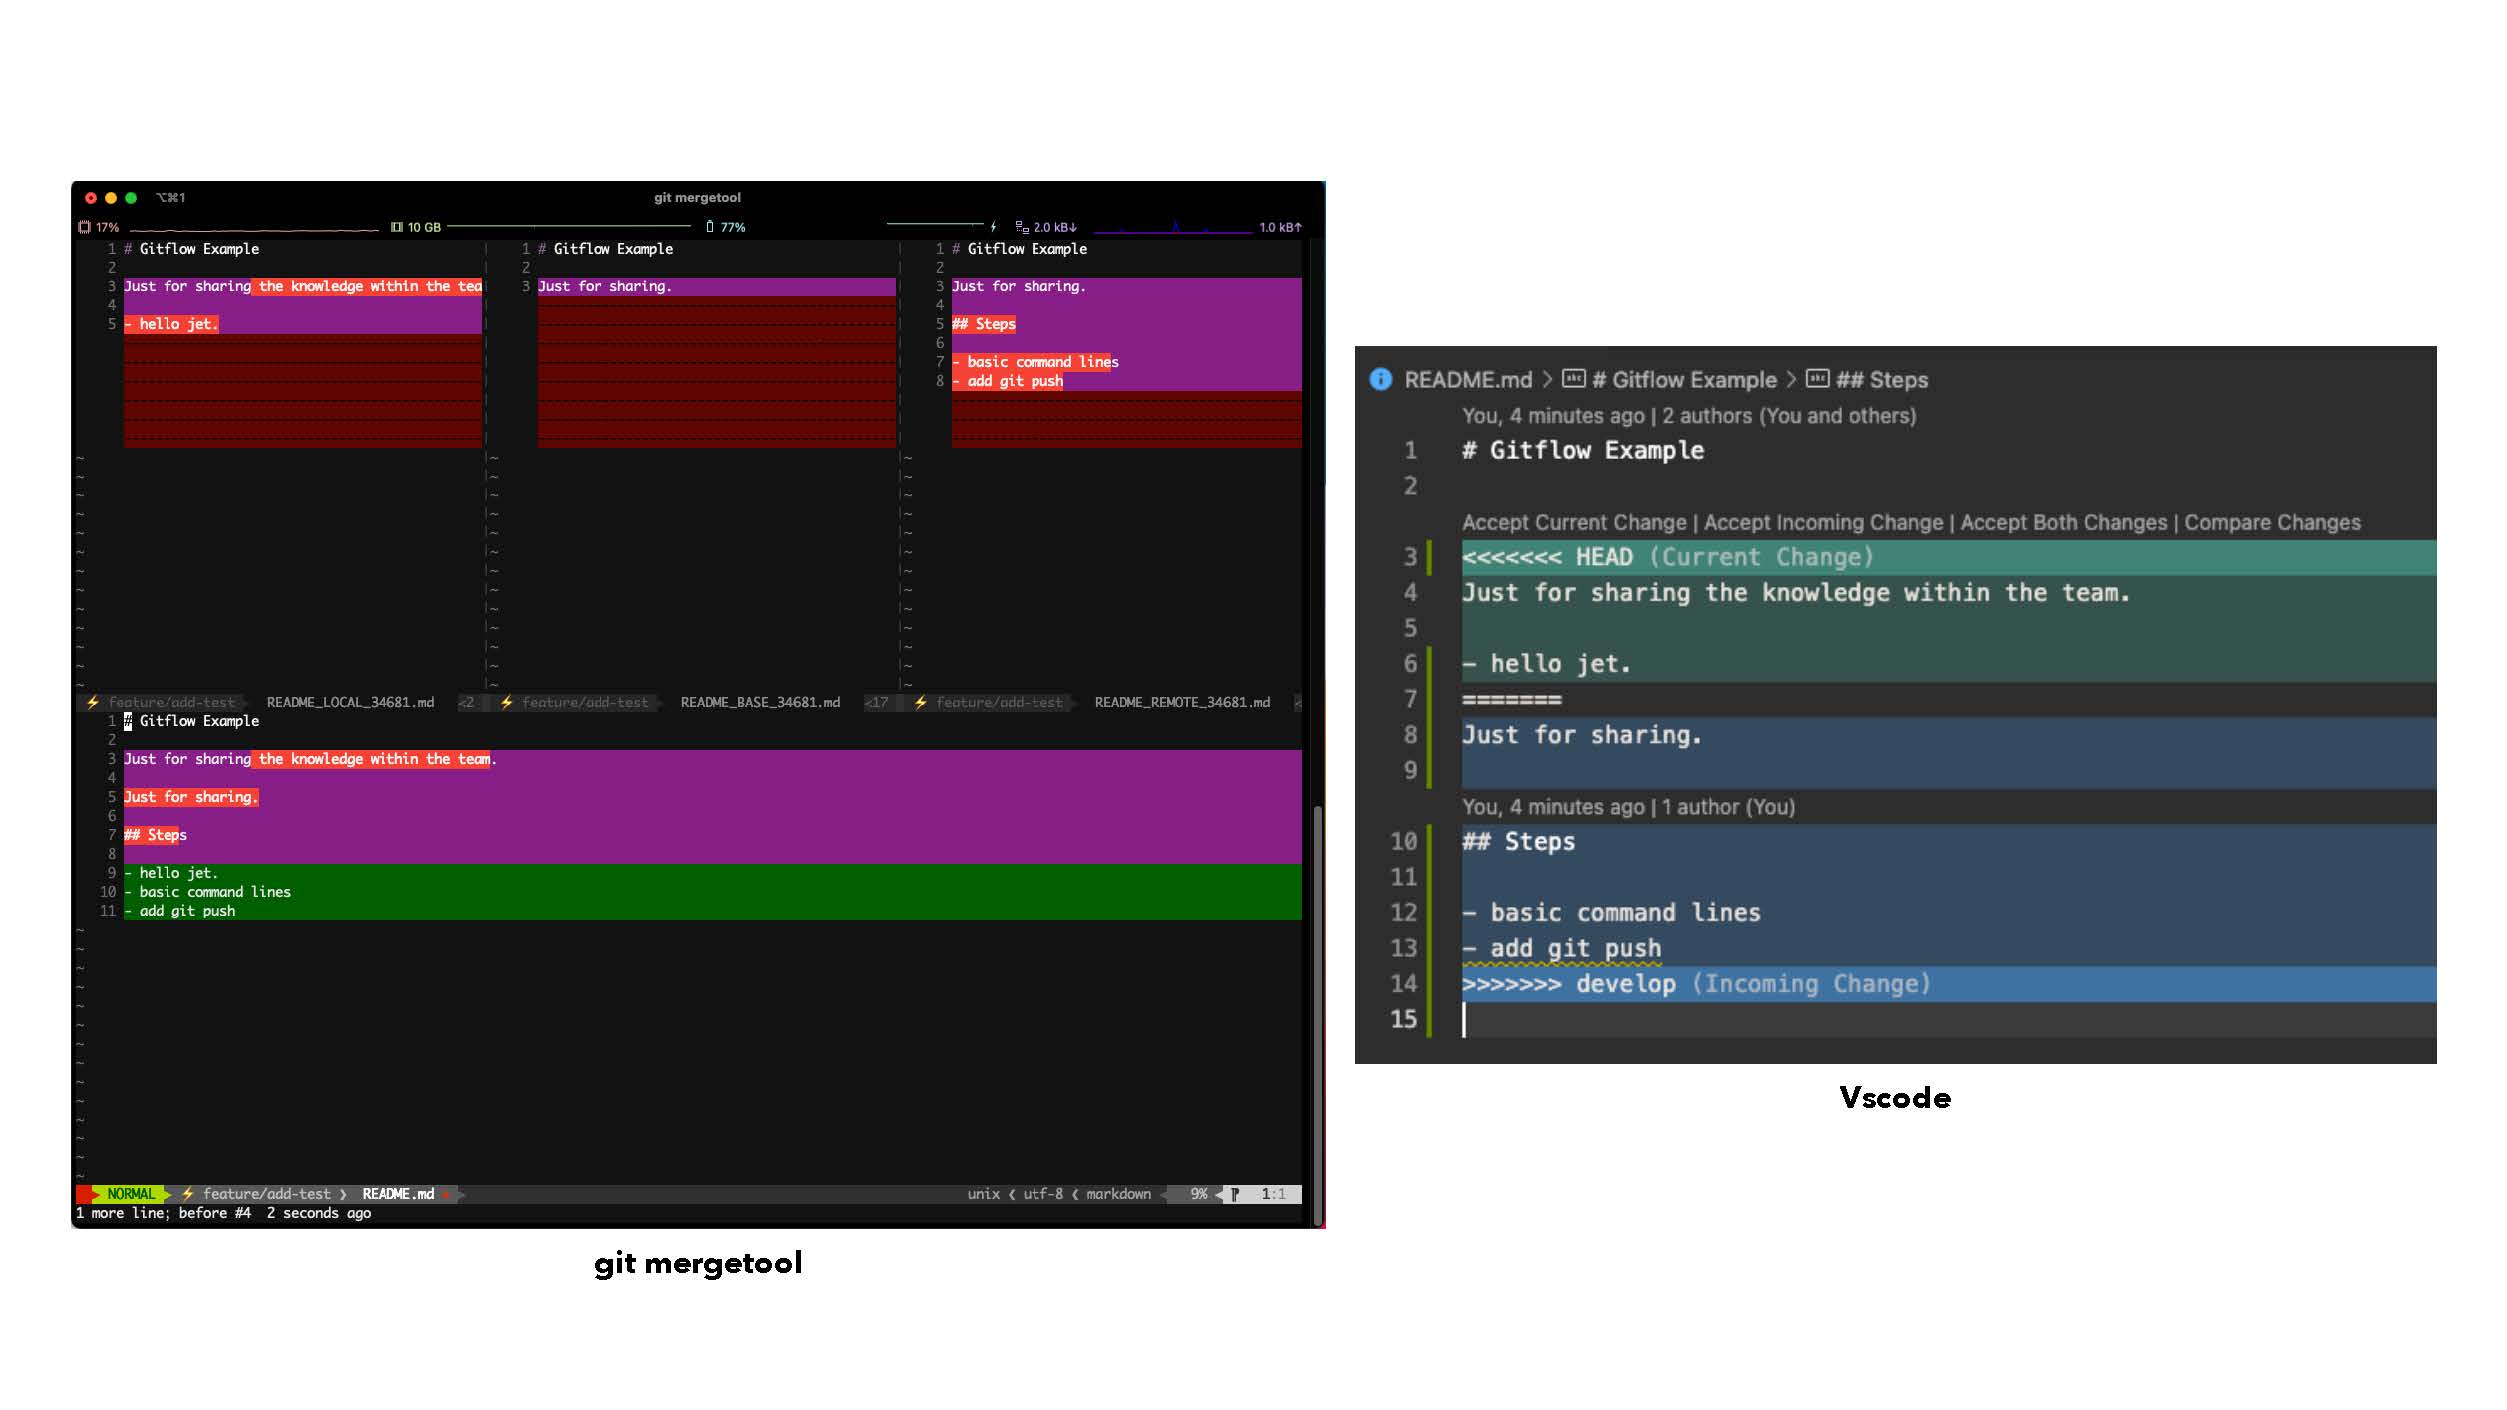Click the 77% battery icon

[x=709, y=227]
